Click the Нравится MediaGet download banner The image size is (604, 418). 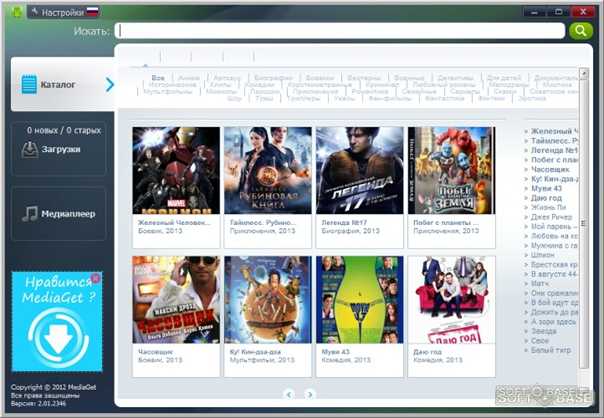point(57,322)
